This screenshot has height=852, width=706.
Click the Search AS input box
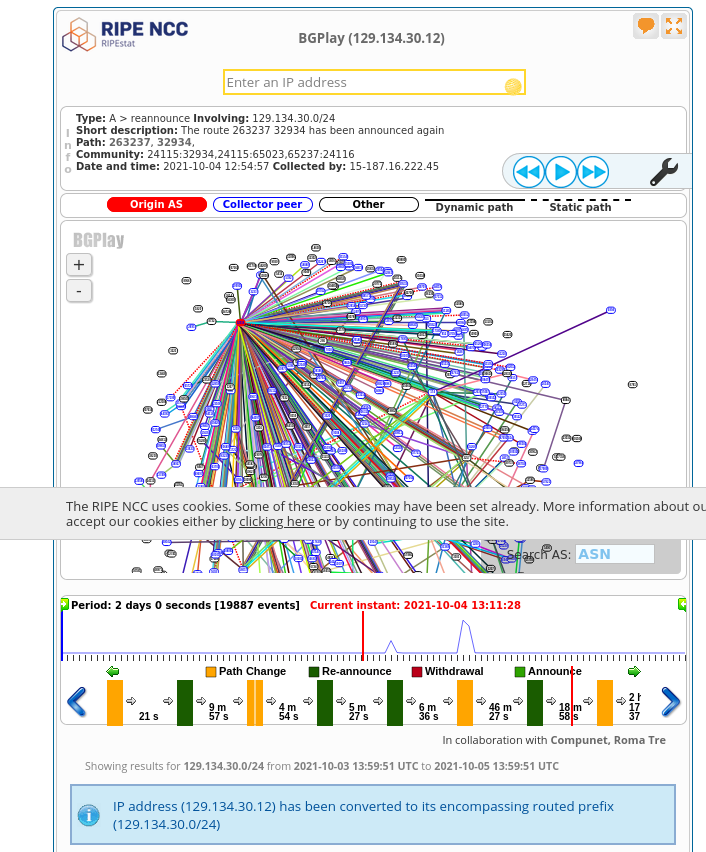pyautogui.click(x=614, y=554)
